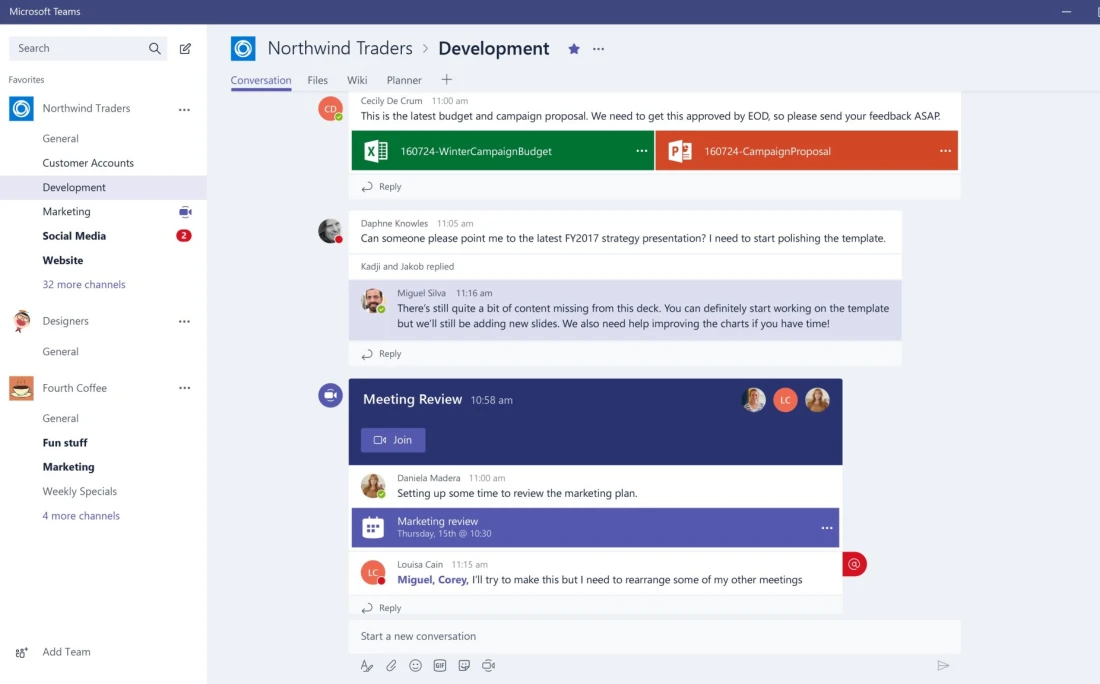
Task: Start a video meeting from the compose toolbar
Action: click(x=489, y=665)
